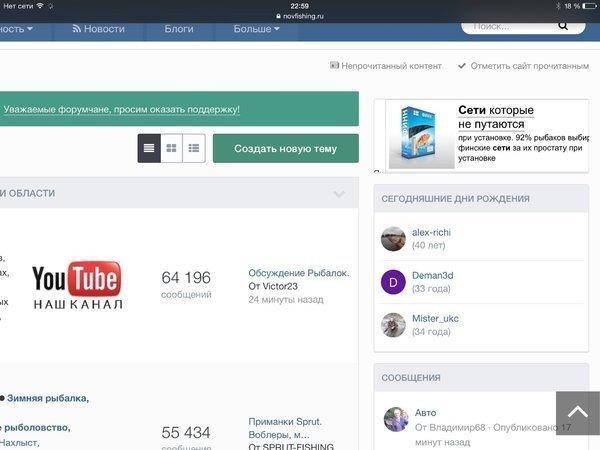Image resolution: width=600 pixels, height=450 pixels.
Task: Expand the Больше dropdown menu
Action: coord(256,29)
